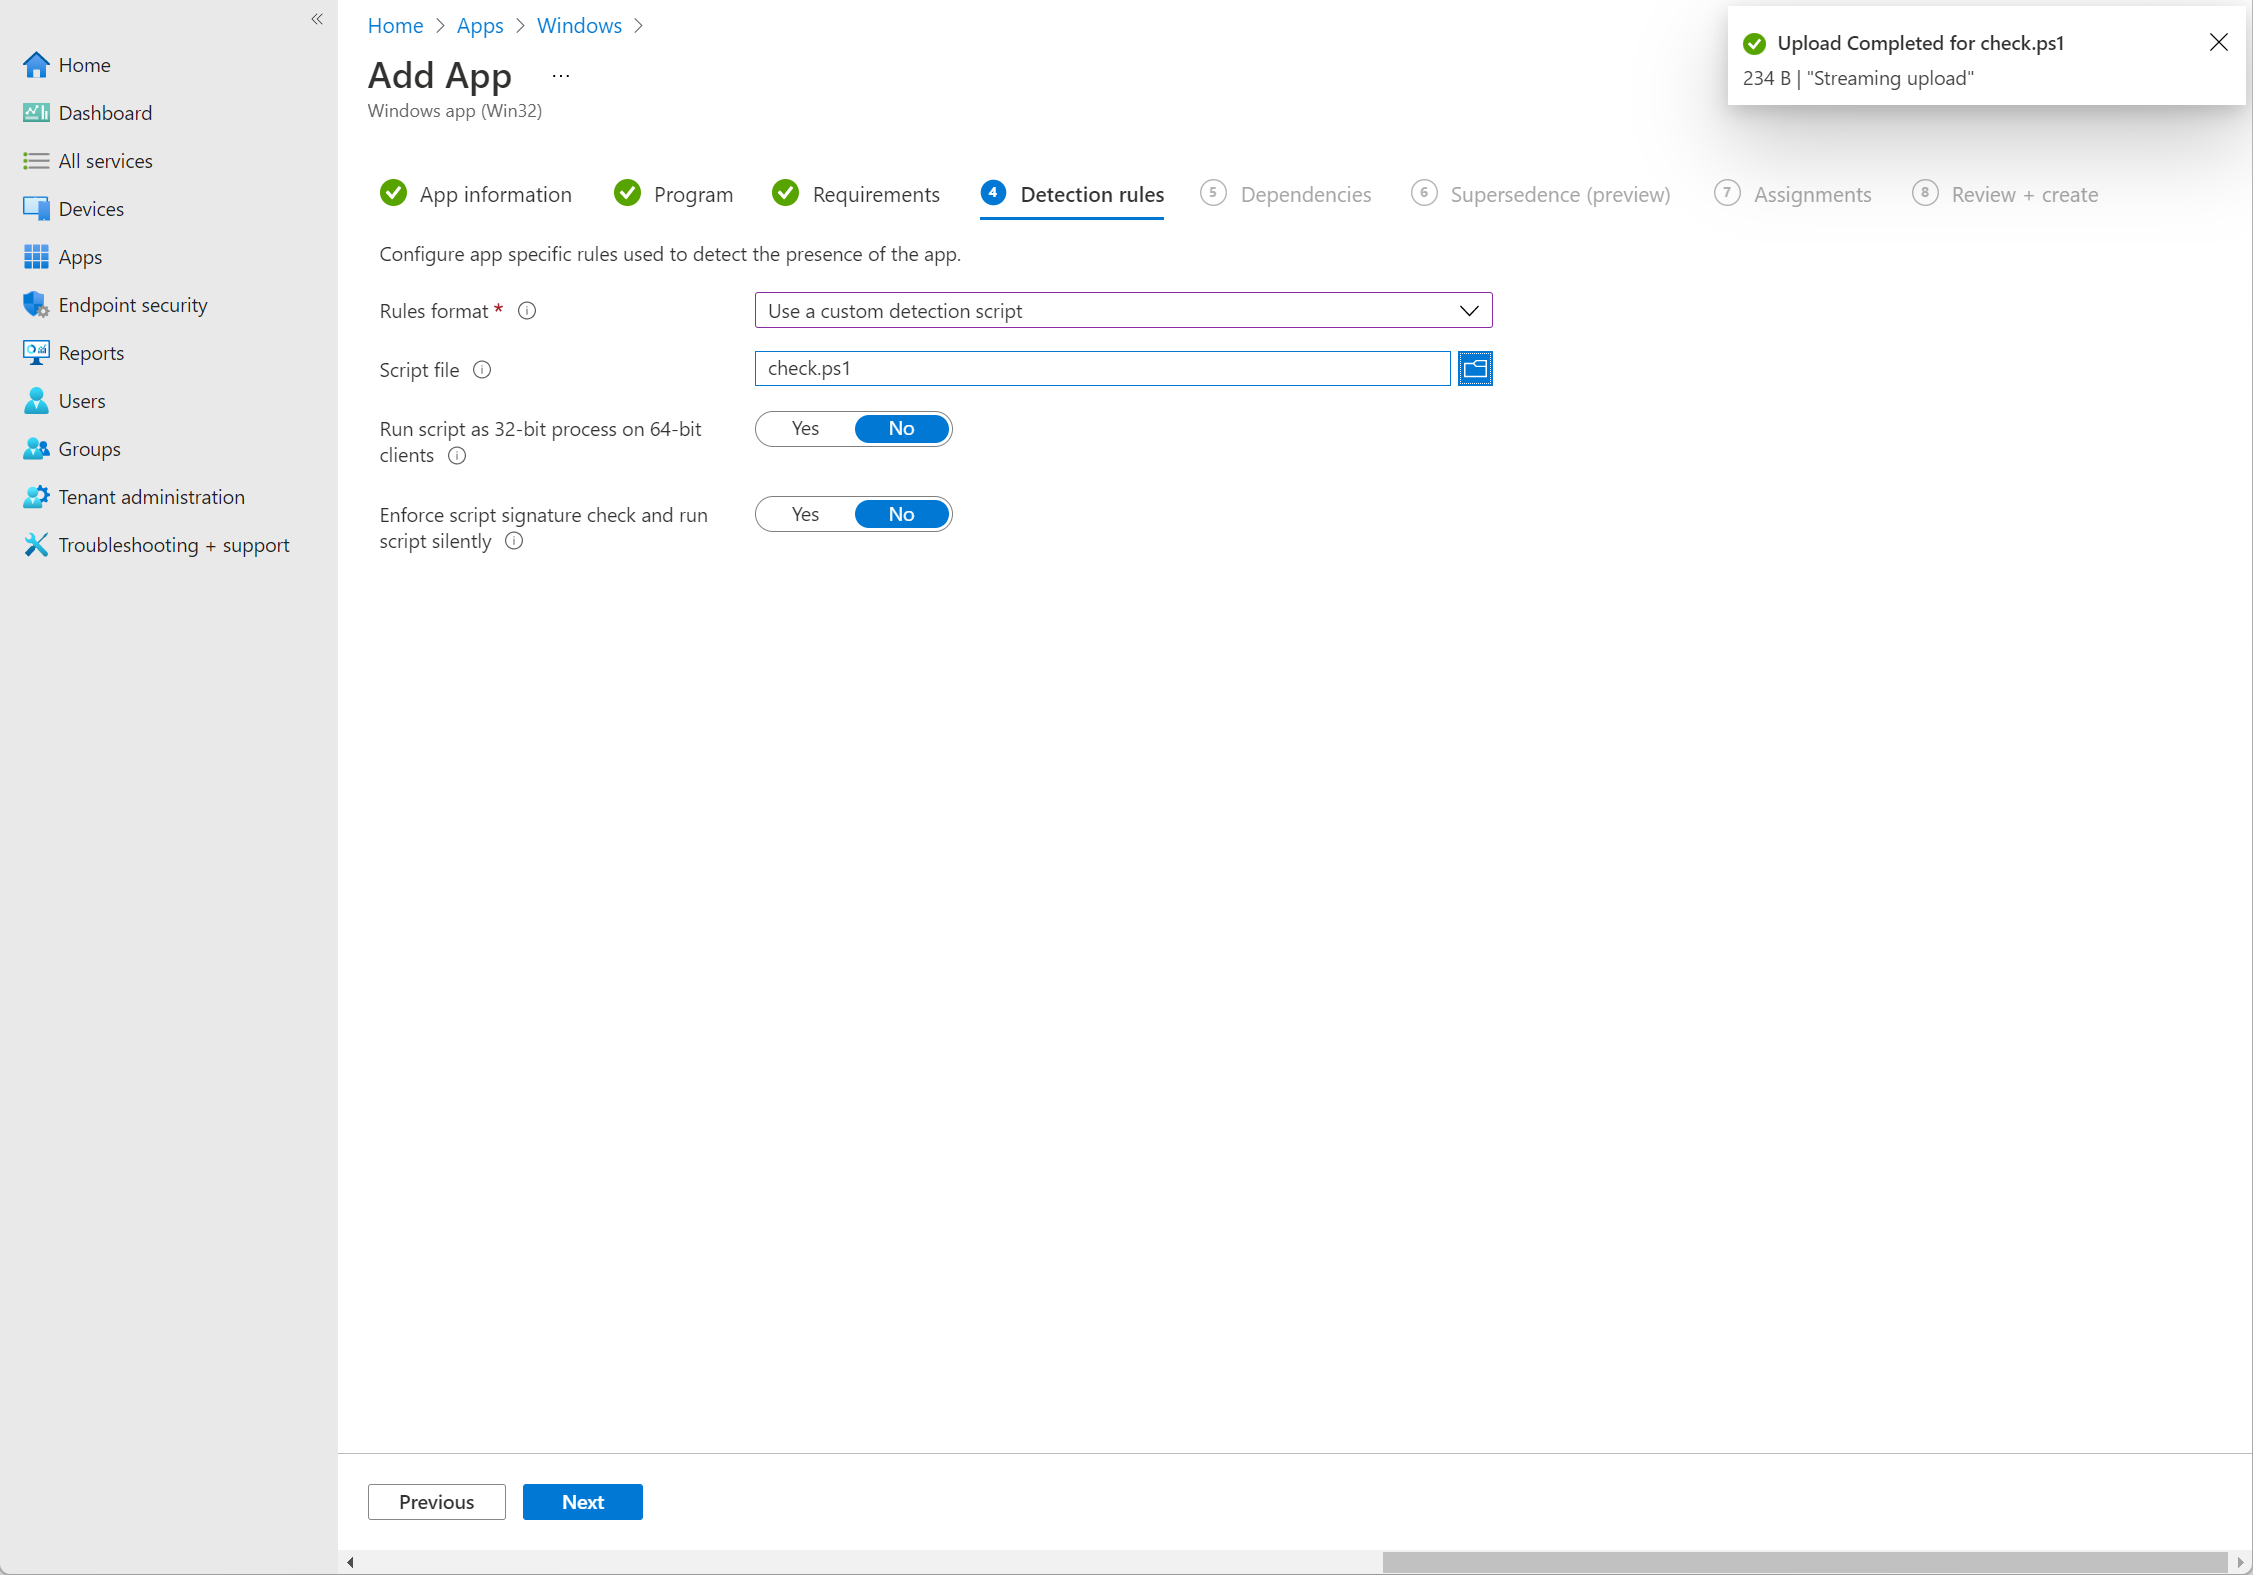Viewport: 2253px width, 1575px height.
Task: Open the Endpoint security shield icon
Action: coord(36,305)
